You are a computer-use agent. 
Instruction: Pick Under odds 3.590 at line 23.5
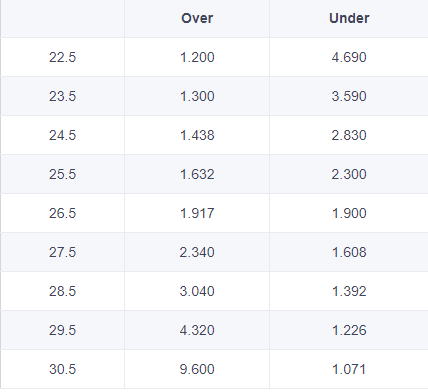(x=349, y=96)
